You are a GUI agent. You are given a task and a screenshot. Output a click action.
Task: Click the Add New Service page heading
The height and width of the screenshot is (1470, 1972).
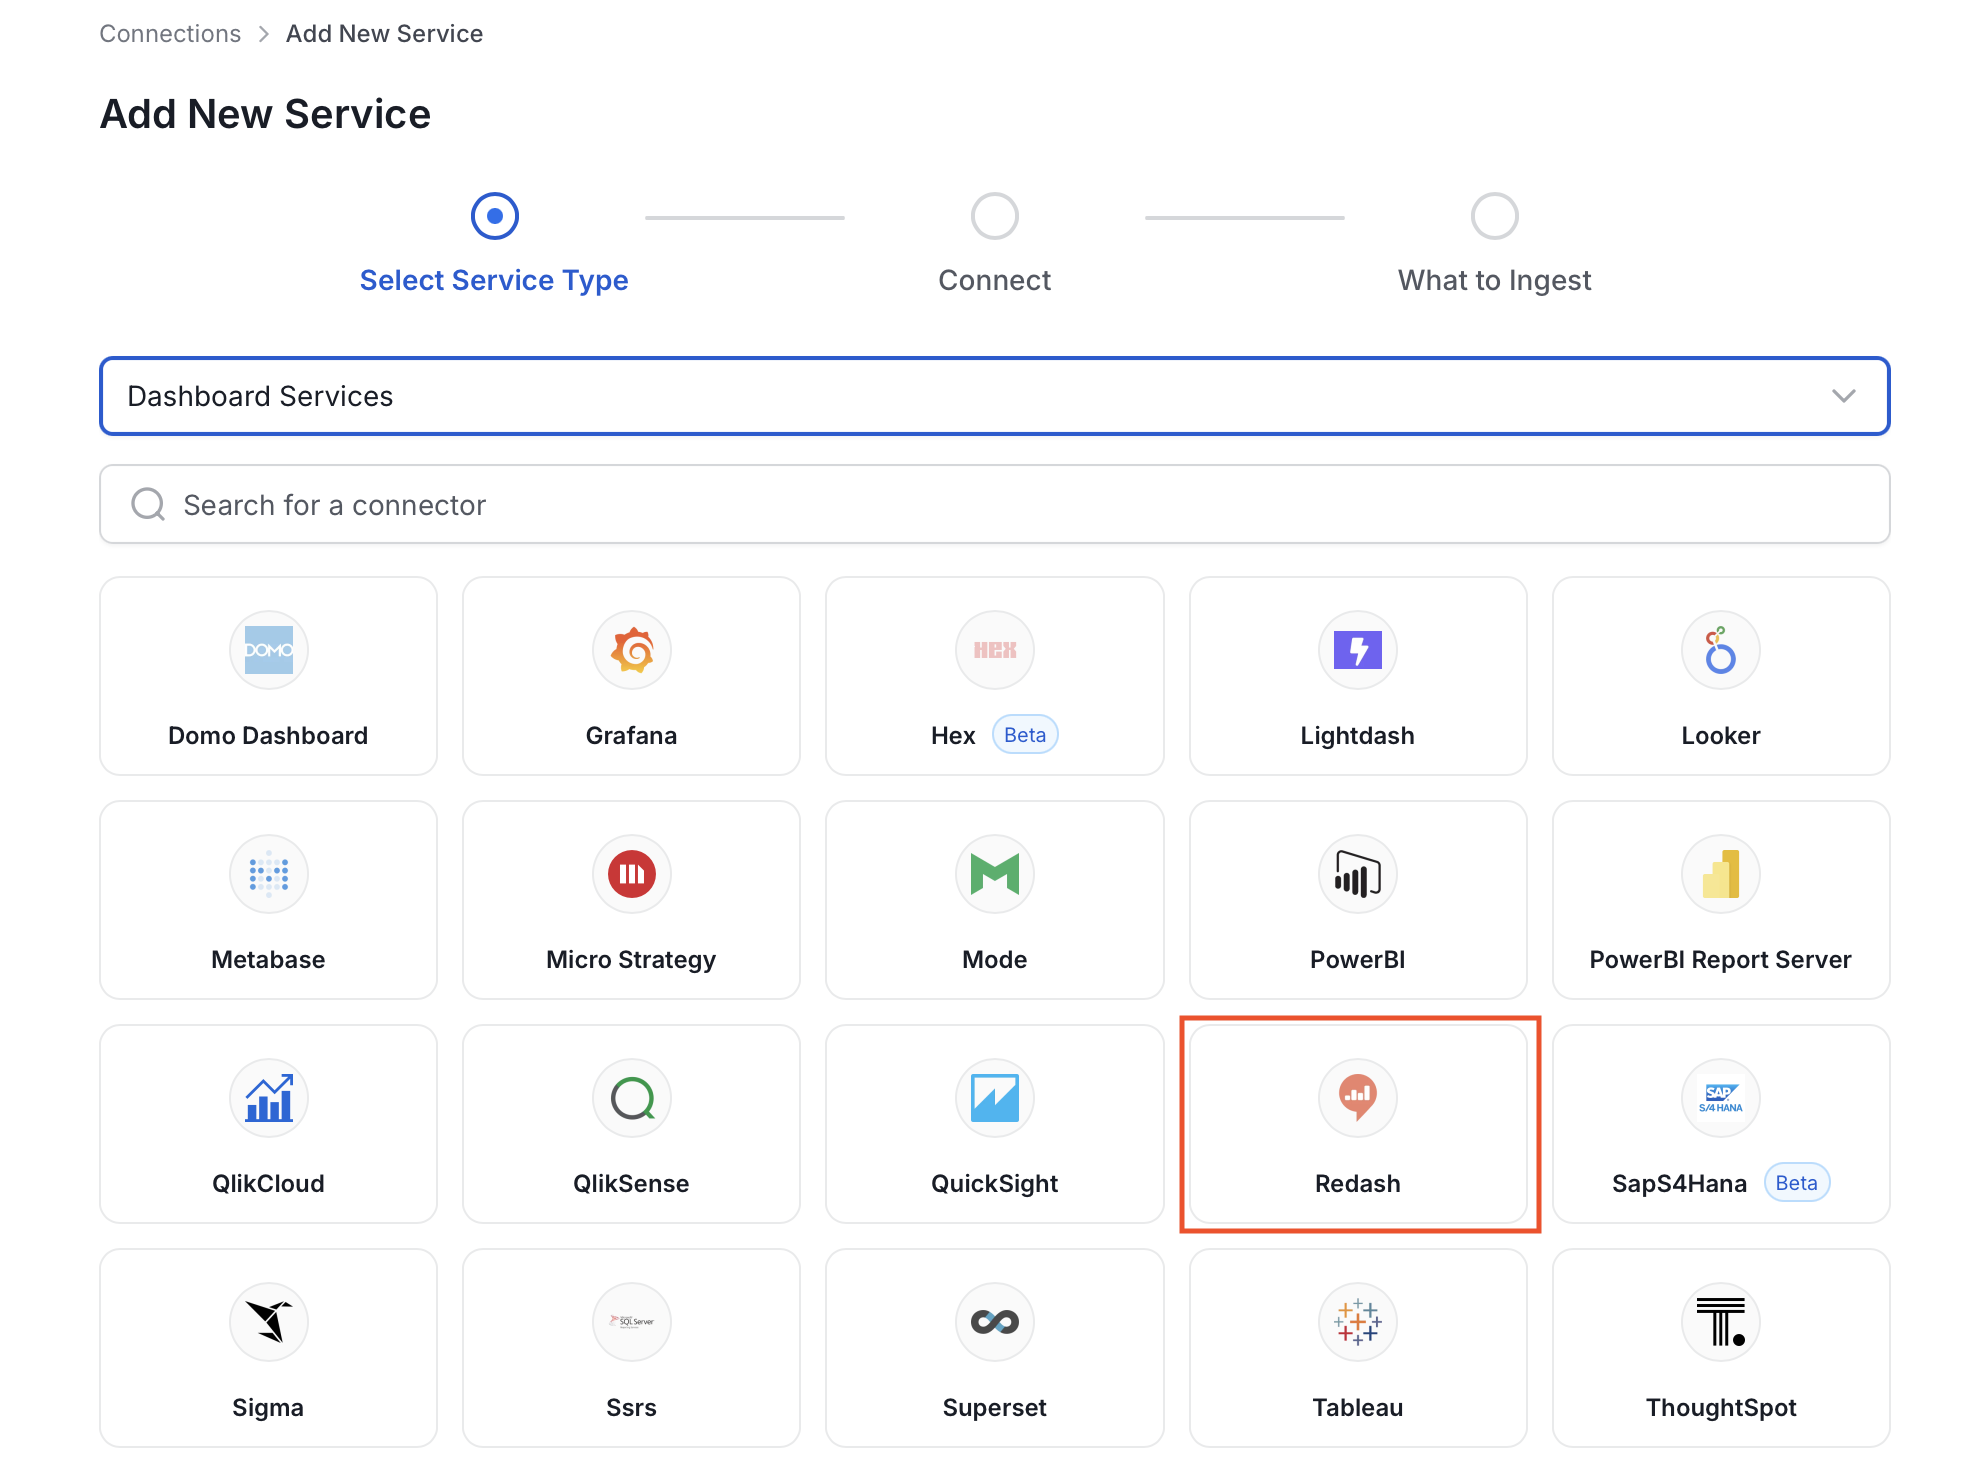[x=265, y=114]
